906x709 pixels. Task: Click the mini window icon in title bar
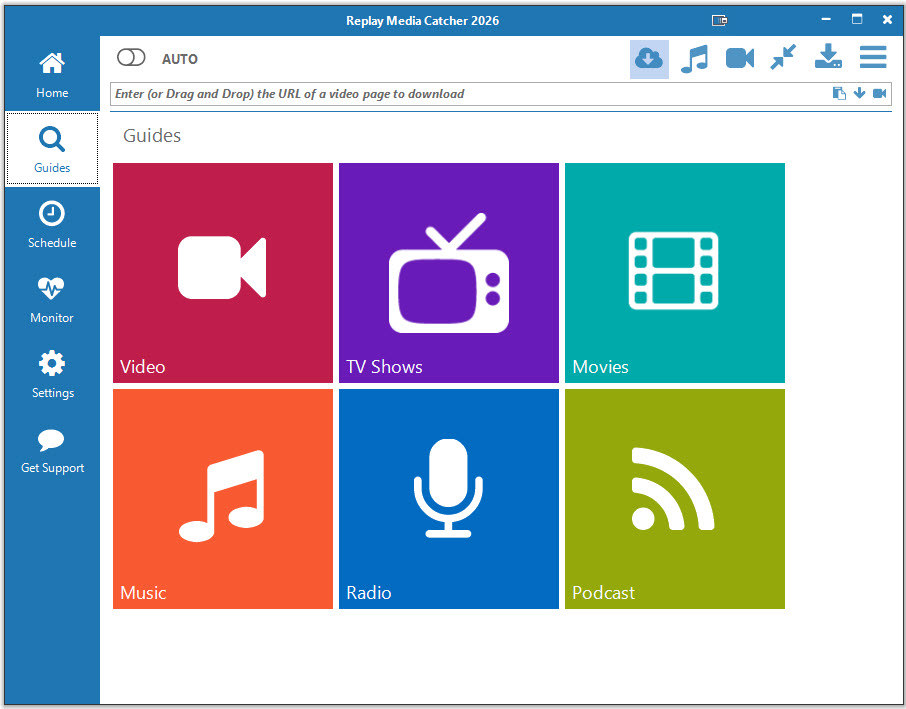719,20
